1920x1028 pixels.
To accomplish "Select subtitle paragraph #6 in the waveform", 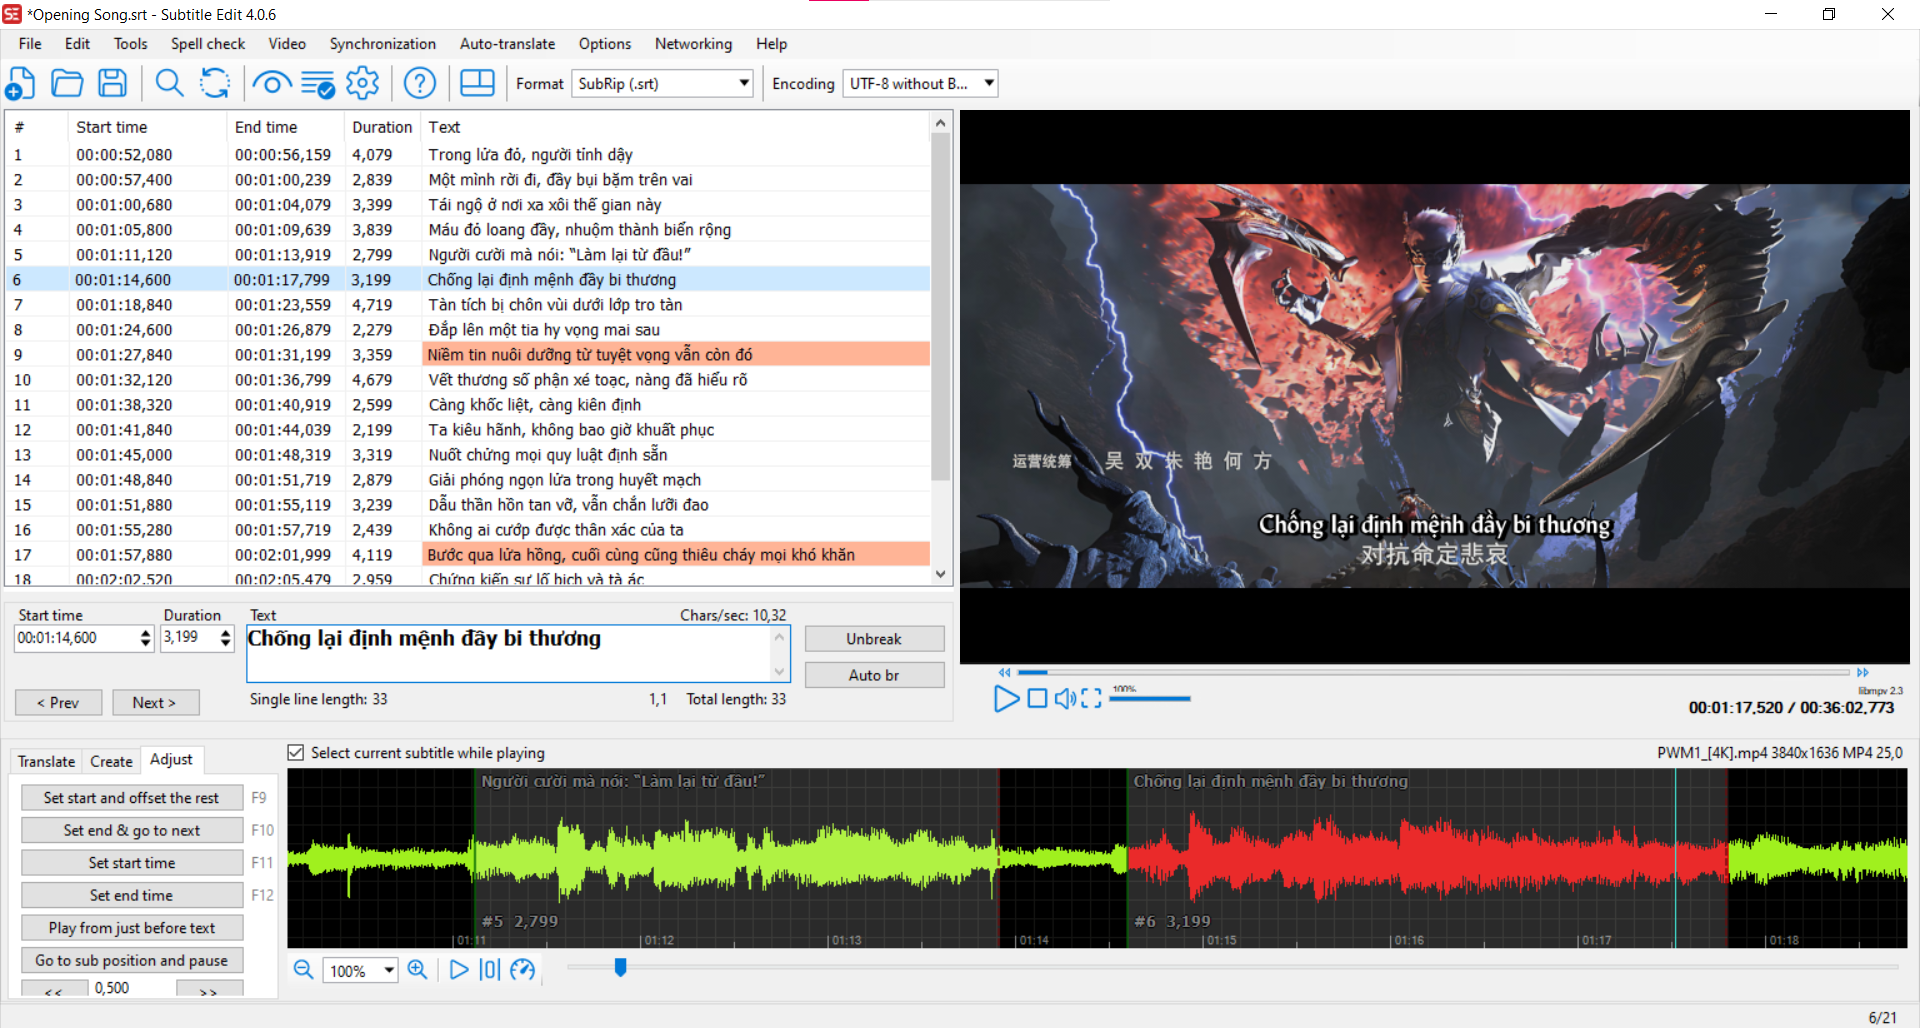I will 1427,858.
